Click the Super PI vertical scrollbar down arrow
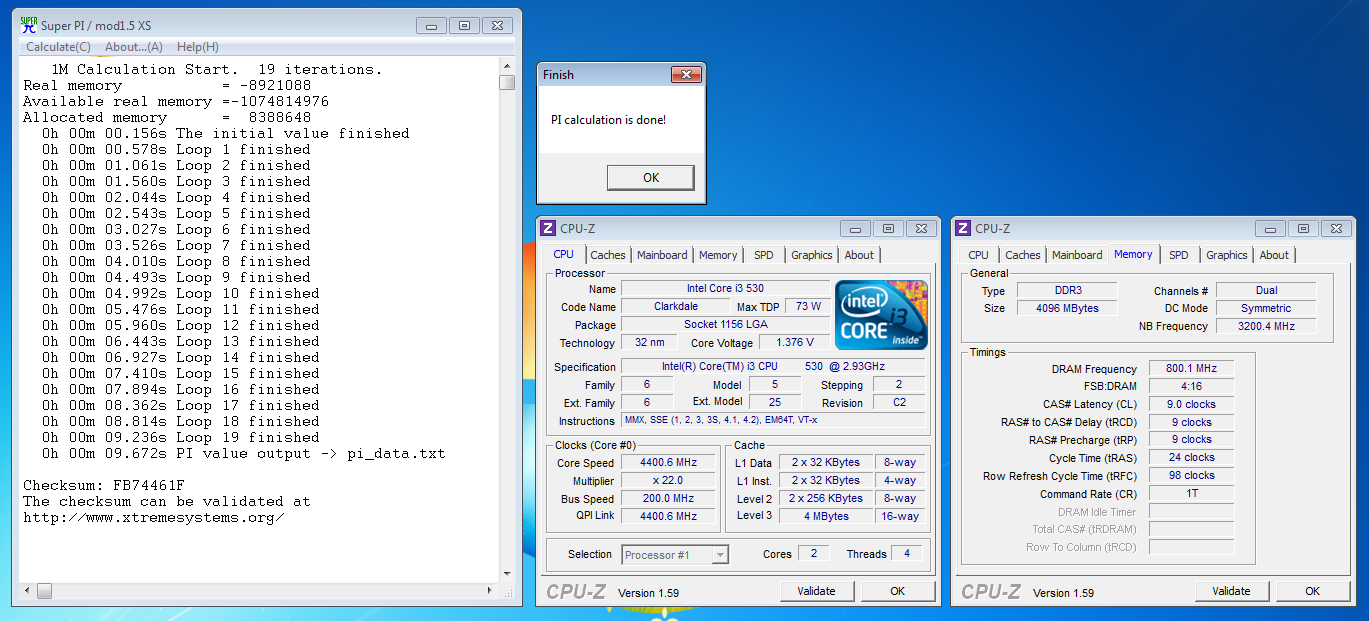 tap(507, 573)
